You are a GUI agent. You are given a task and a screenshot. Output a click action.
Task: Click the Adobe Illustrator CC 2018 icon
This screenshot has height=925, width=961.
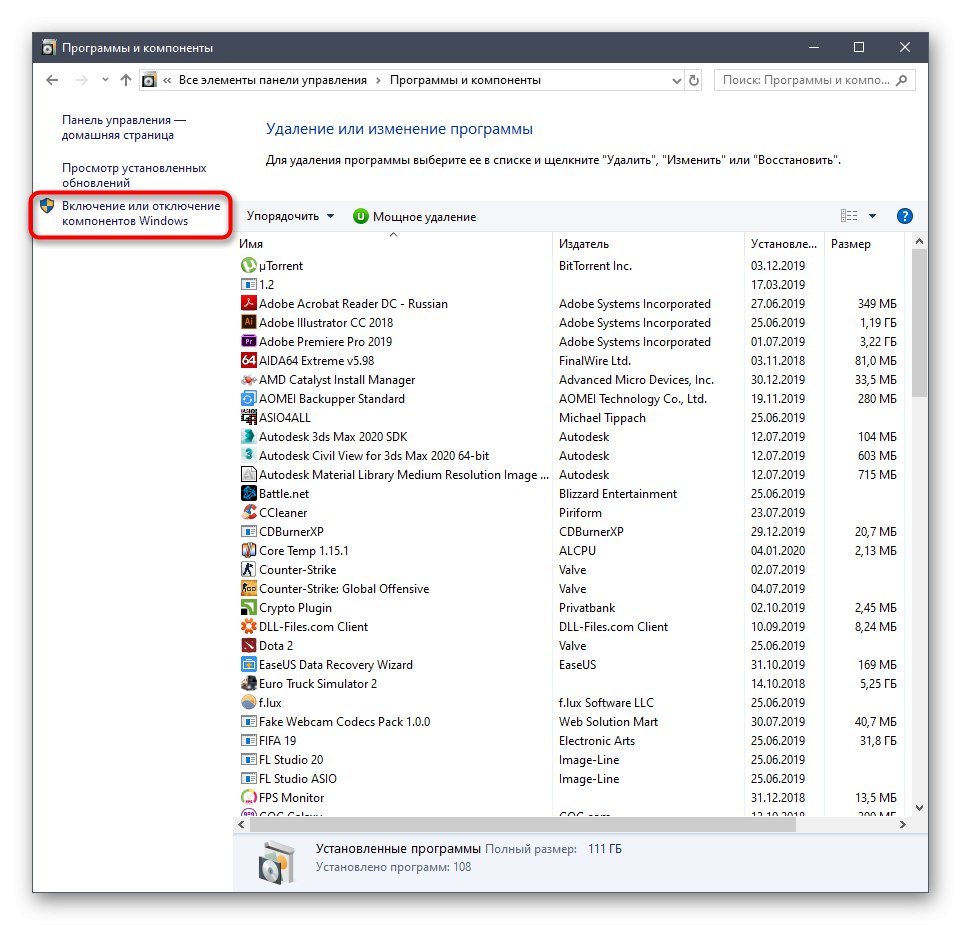[248, 322]
